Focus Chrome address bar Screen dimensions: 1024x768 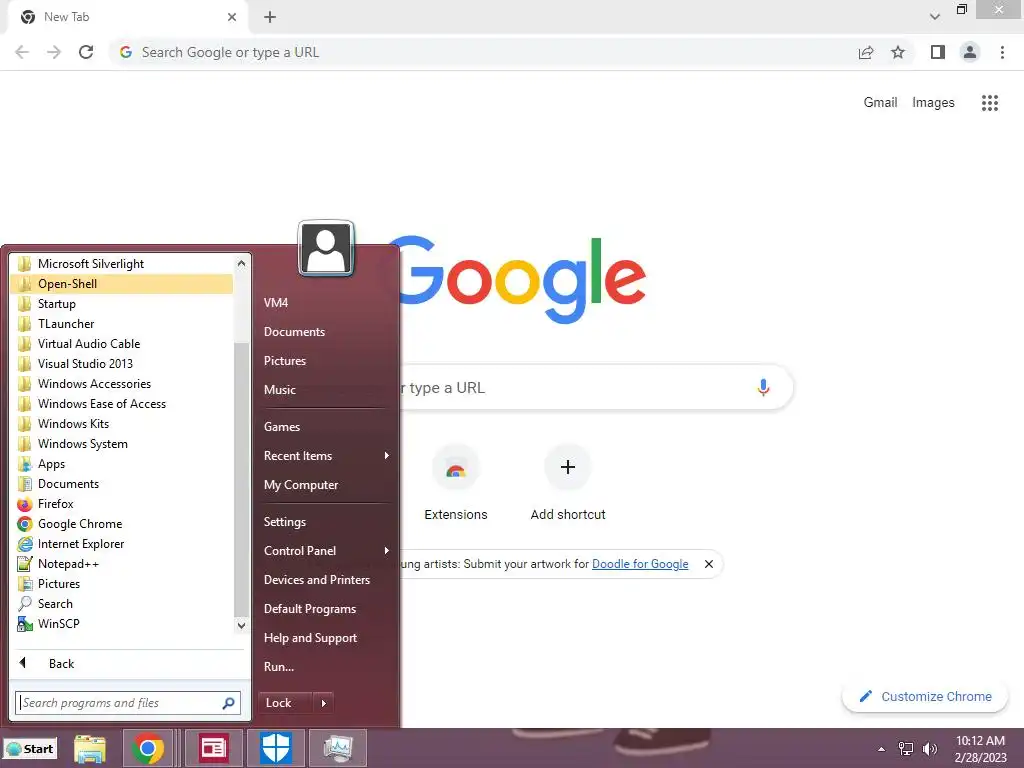coord(483,52)
